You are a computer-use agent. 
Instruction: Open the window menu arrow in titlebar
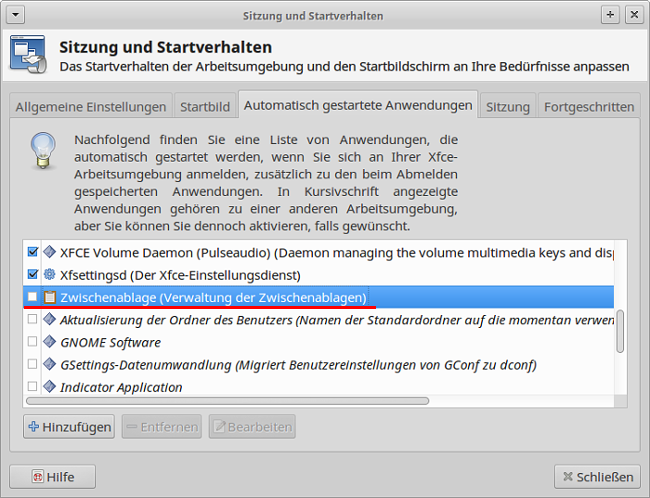coord(13,15)
